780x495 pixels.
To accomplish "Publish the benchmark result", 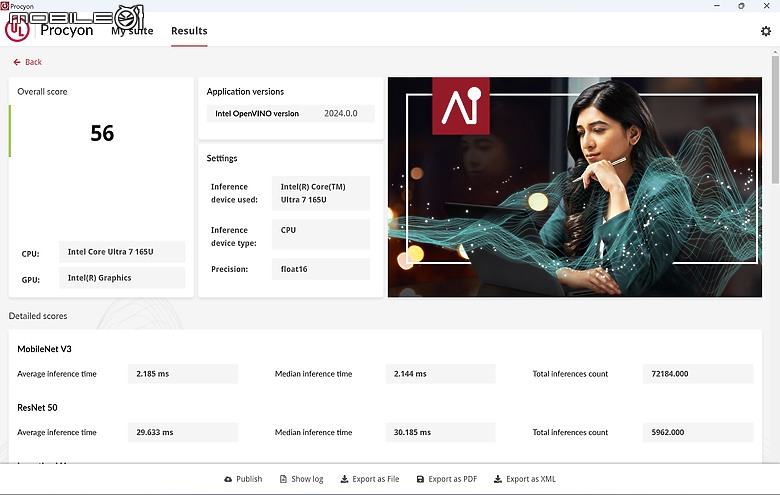I will coord(243,479).
